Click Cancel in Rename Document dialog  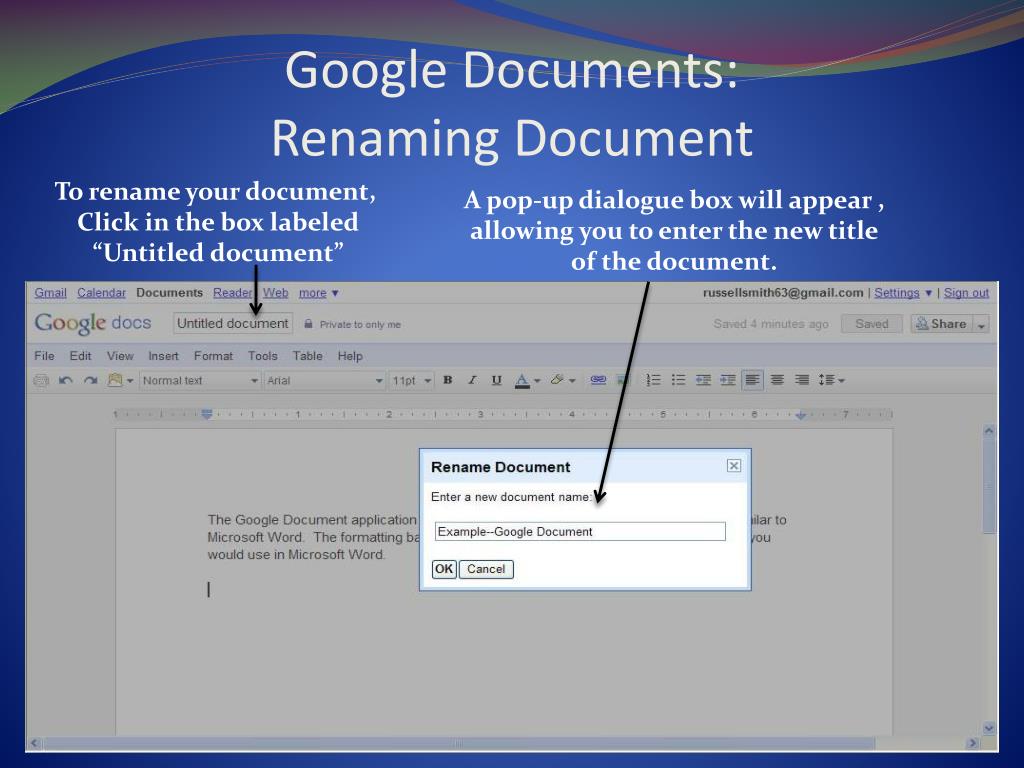(x=487, y=569)
